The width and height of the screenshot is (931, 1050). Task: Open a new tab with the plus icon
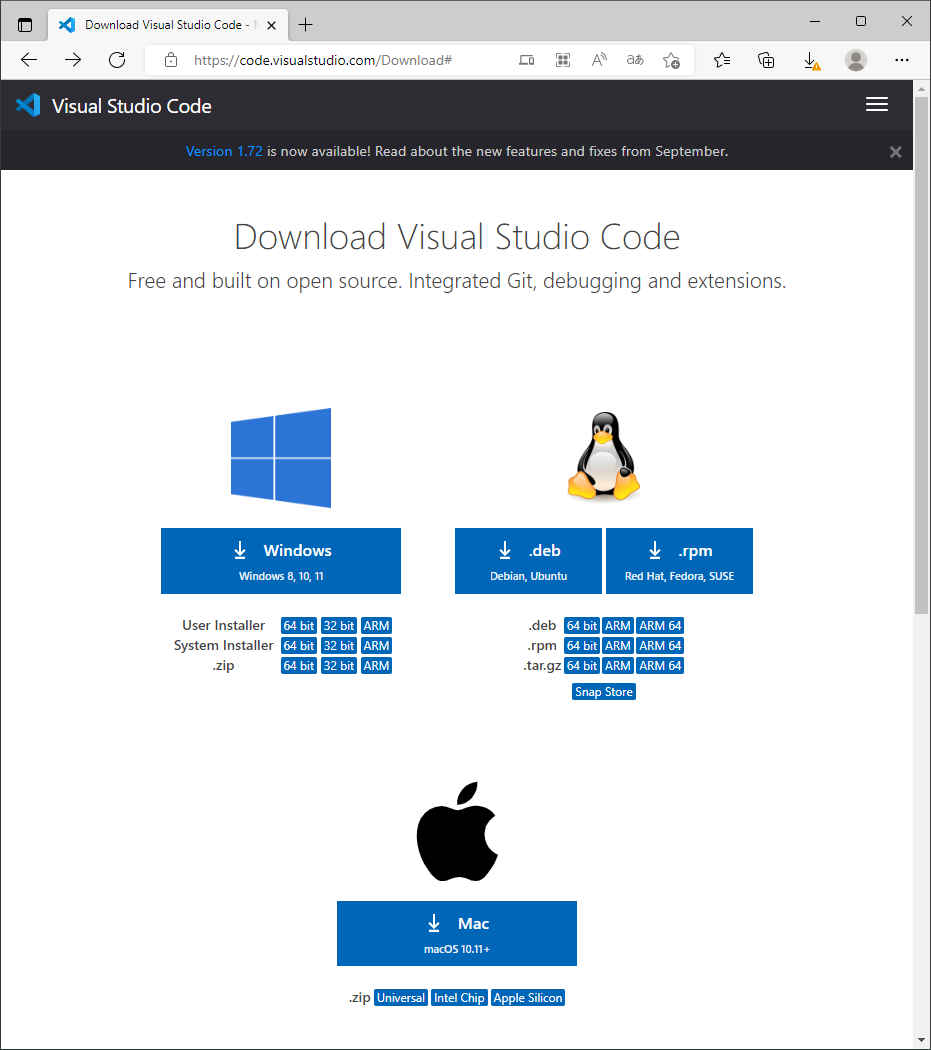[305, 25]
